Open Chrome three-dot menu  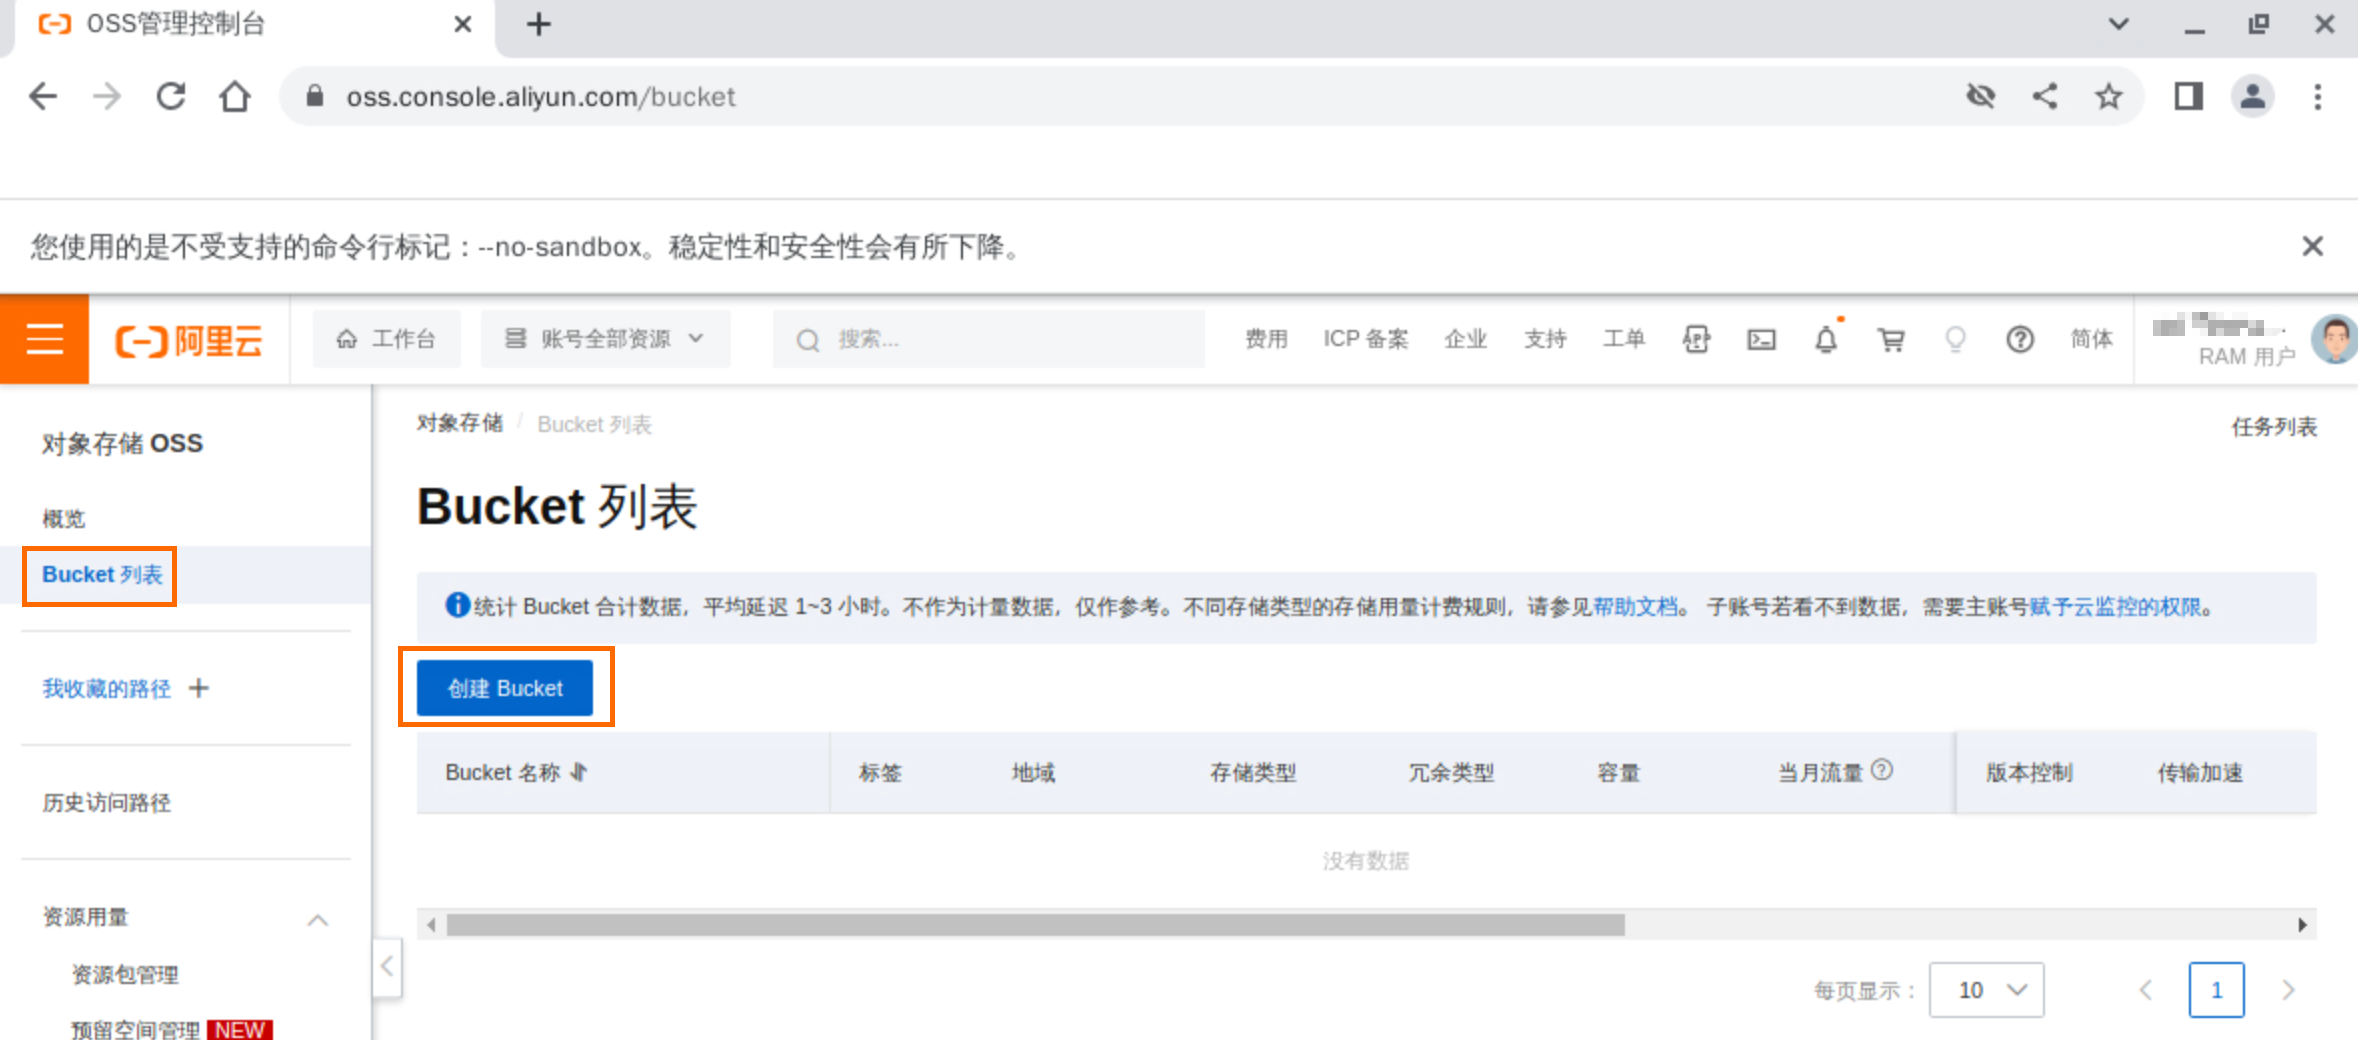[2317, 96]
